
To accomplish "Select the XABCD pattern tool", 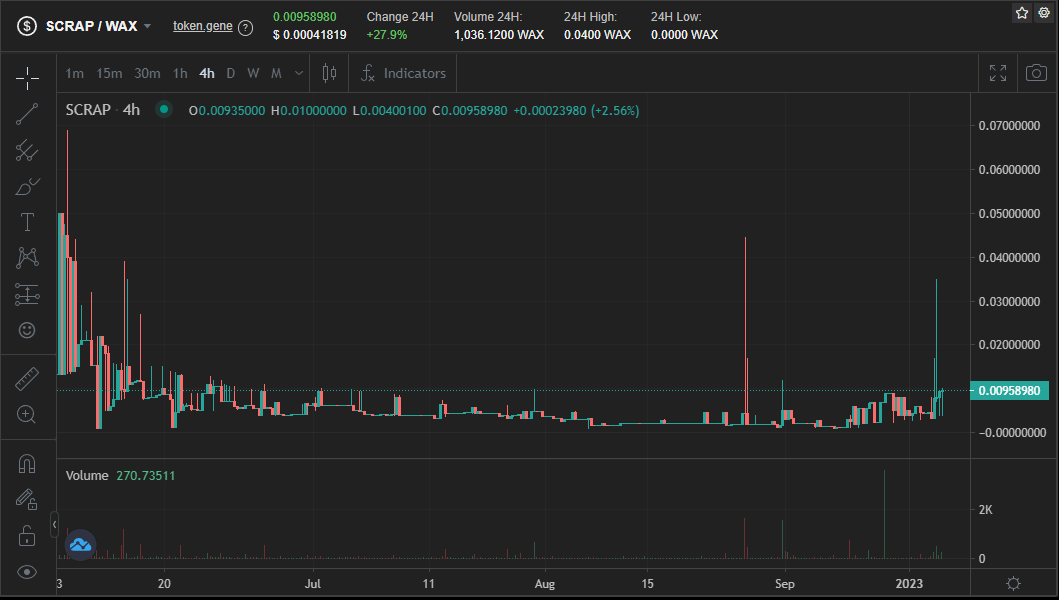I will [x=27, y=257].
